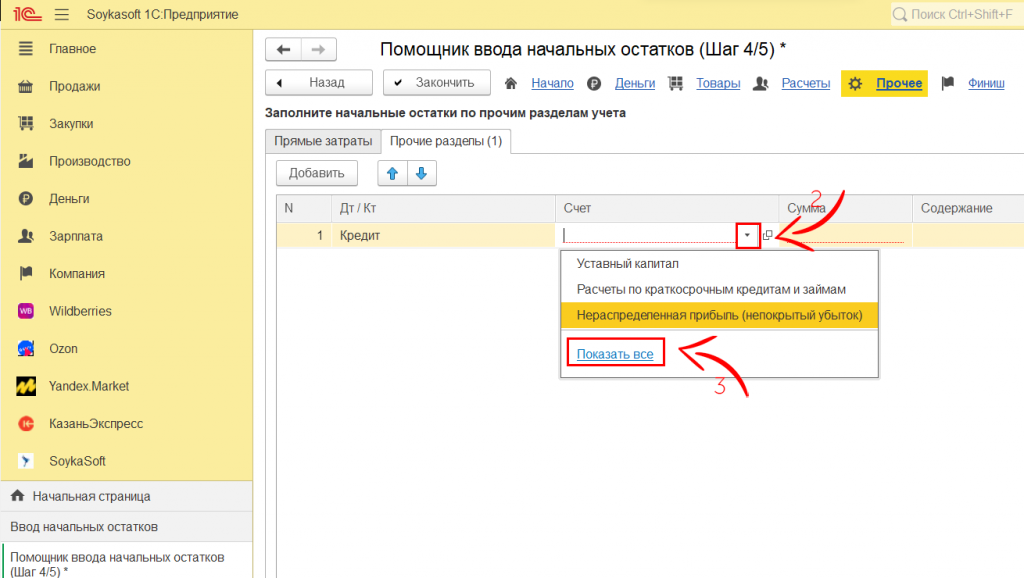Open the КазаньЭкспресс section icon
Image resolution: width=1024 pixels, height=578 pixels.
27,424
